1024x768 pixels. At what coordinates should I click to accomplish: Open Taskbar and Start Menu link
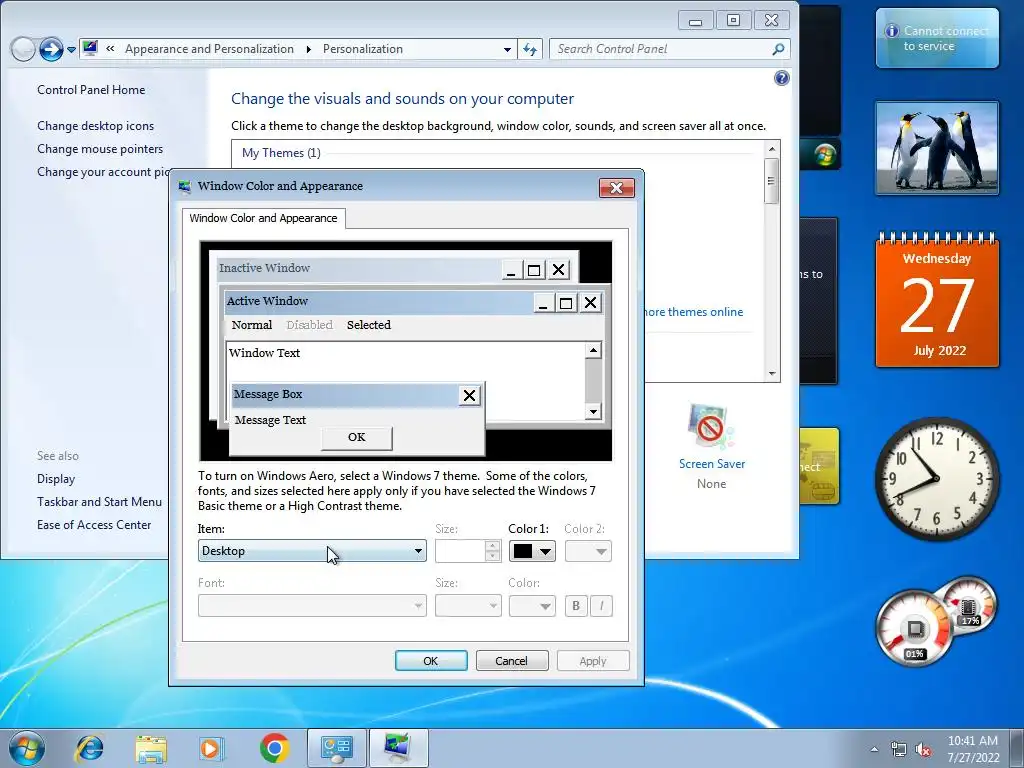click(x=99, y=502)
